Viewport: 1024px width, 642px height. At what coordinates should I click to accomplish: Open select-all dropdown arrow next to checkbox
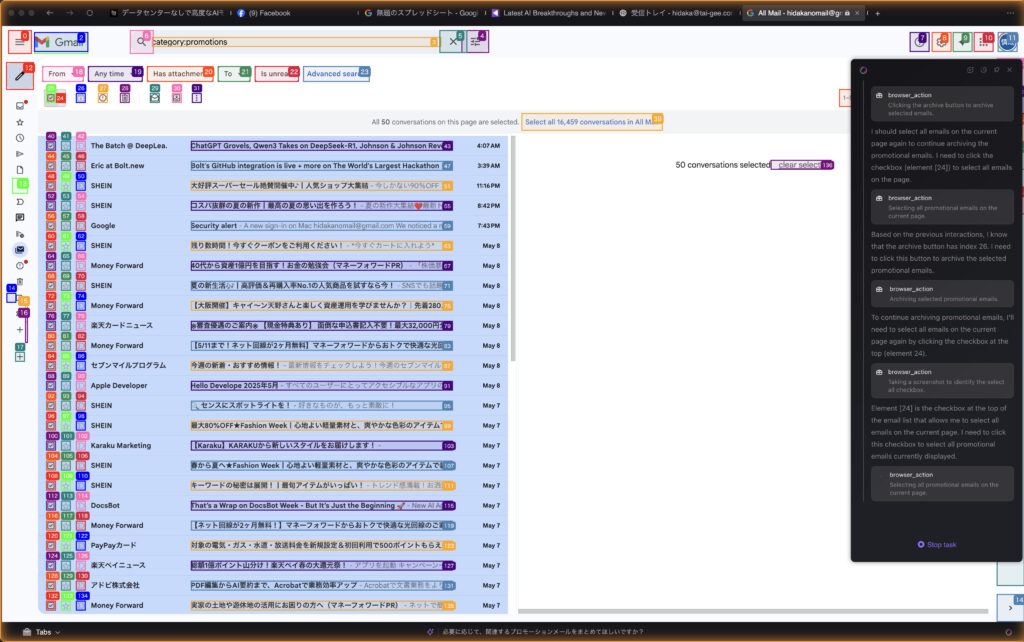pos(60,98)
